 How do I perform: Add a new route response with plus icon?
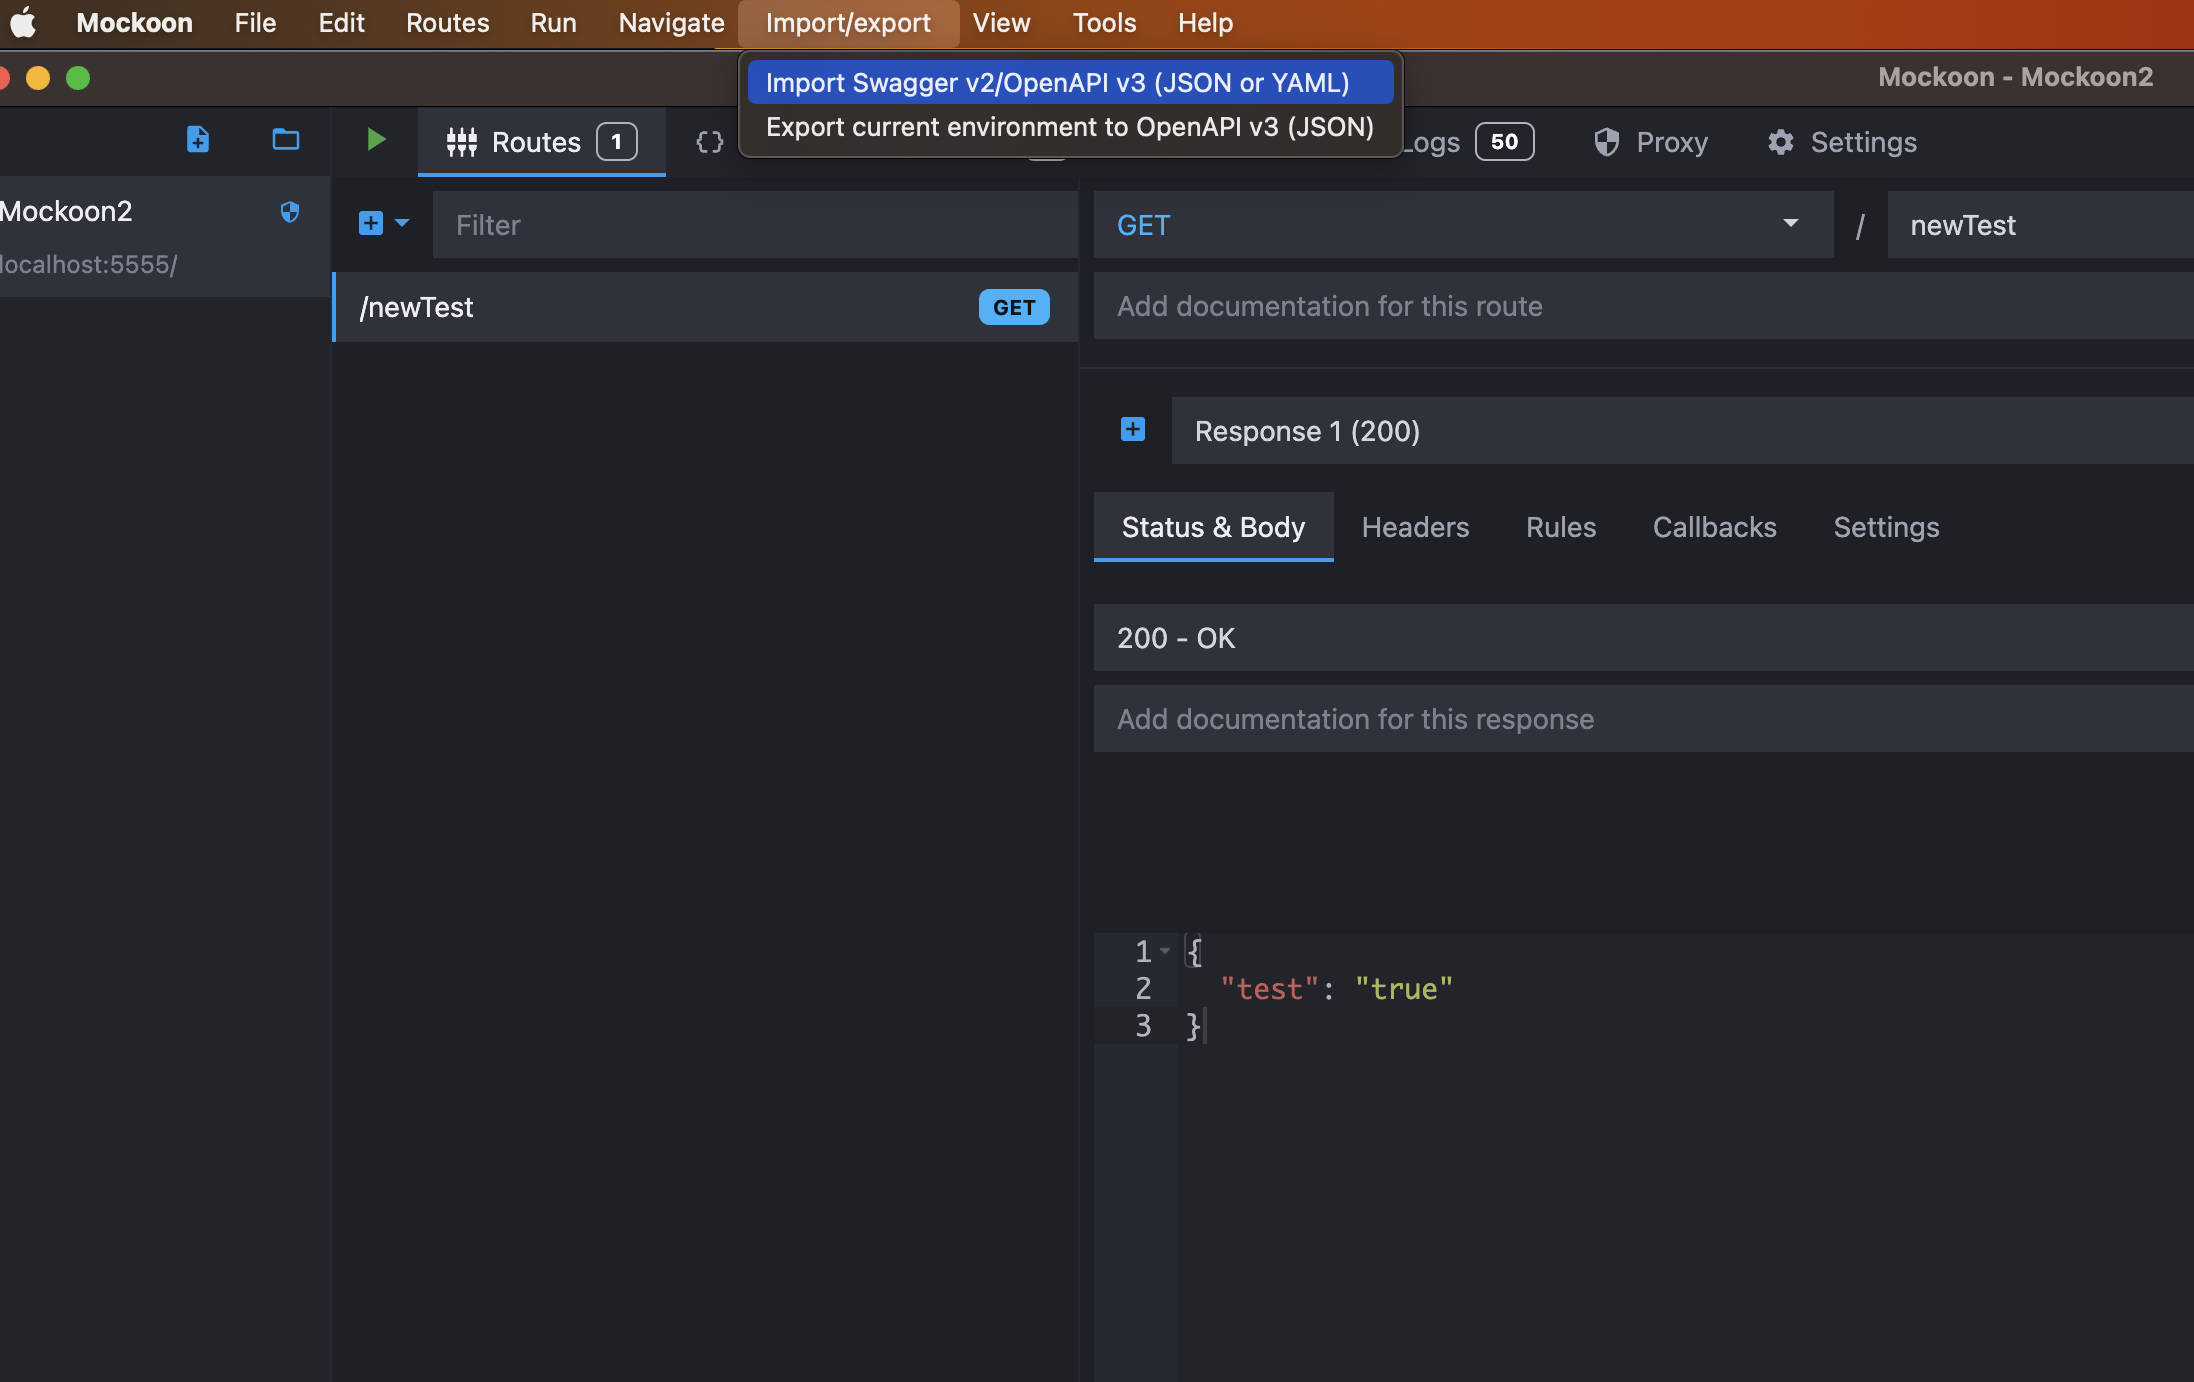click(x=1133, y=429)
